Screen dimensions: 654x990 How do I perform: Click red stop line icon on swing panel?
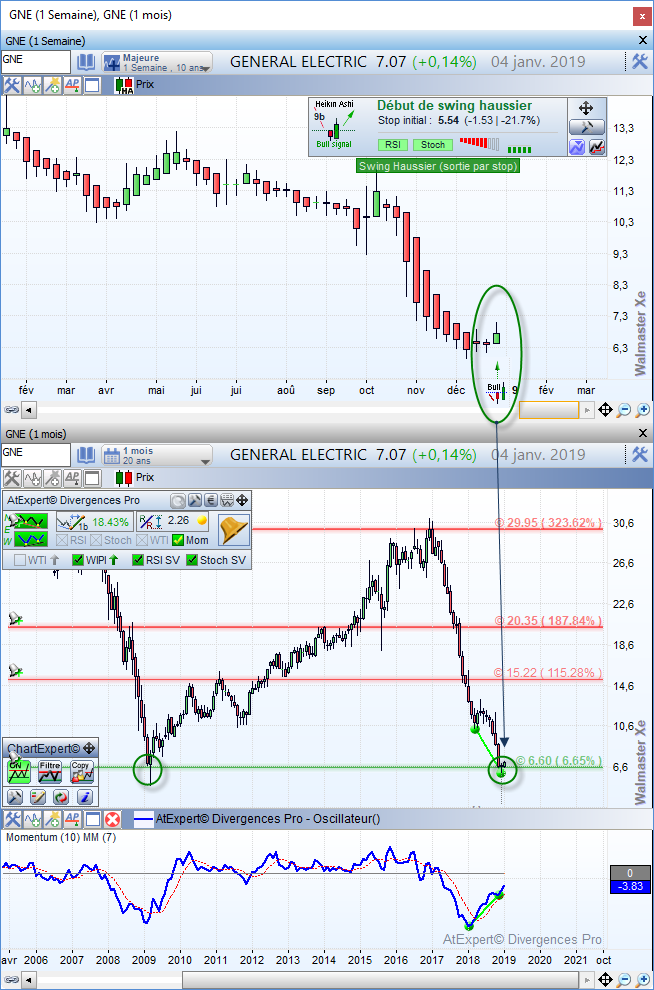pos(597,147)
